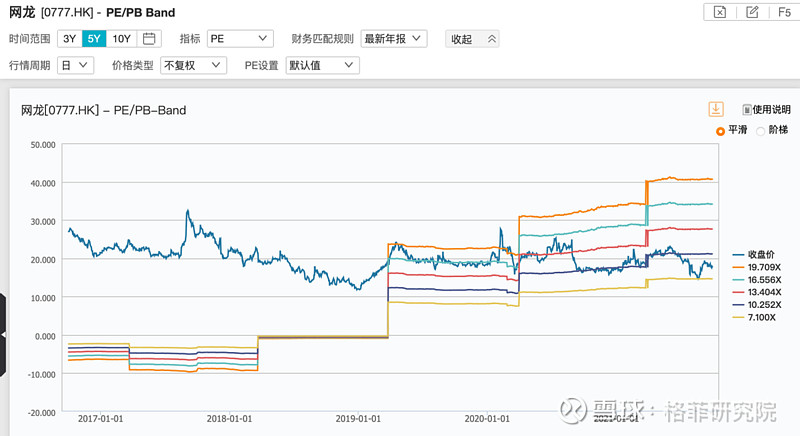Click the orange 19.709X legend swatch

(x=741, y=268)
